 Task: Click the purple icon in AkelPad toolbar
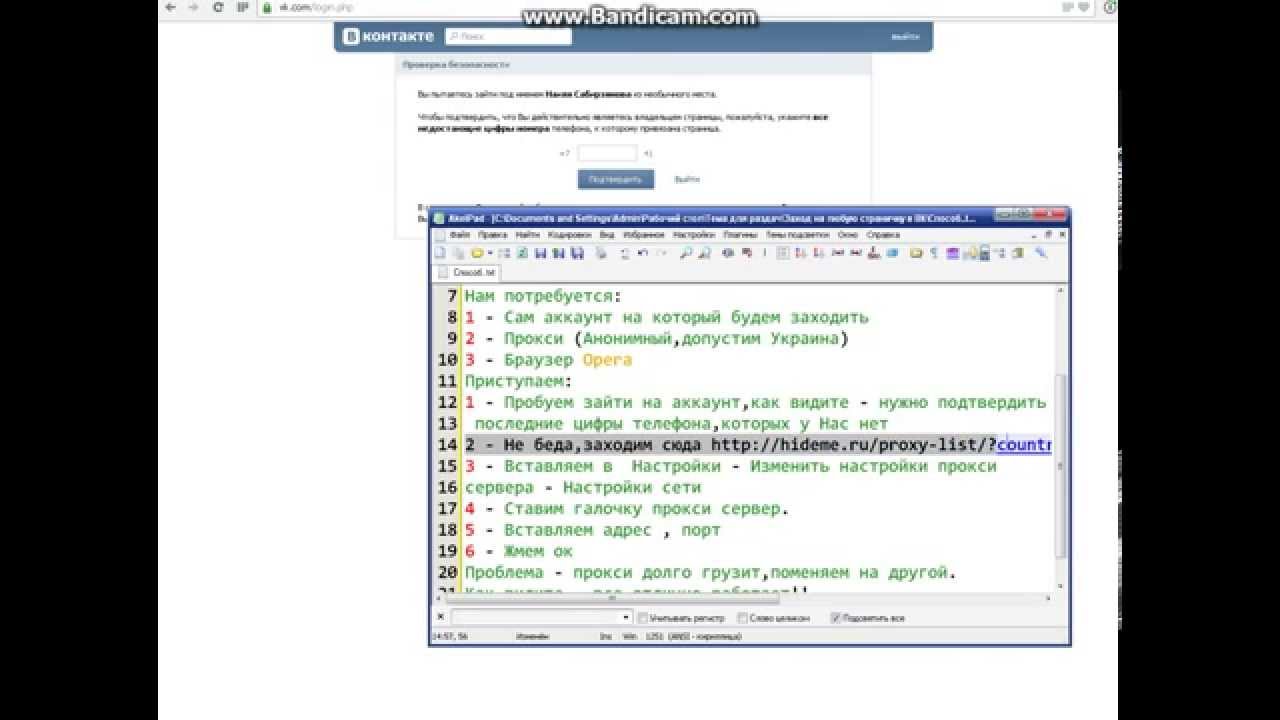(951, 254)
